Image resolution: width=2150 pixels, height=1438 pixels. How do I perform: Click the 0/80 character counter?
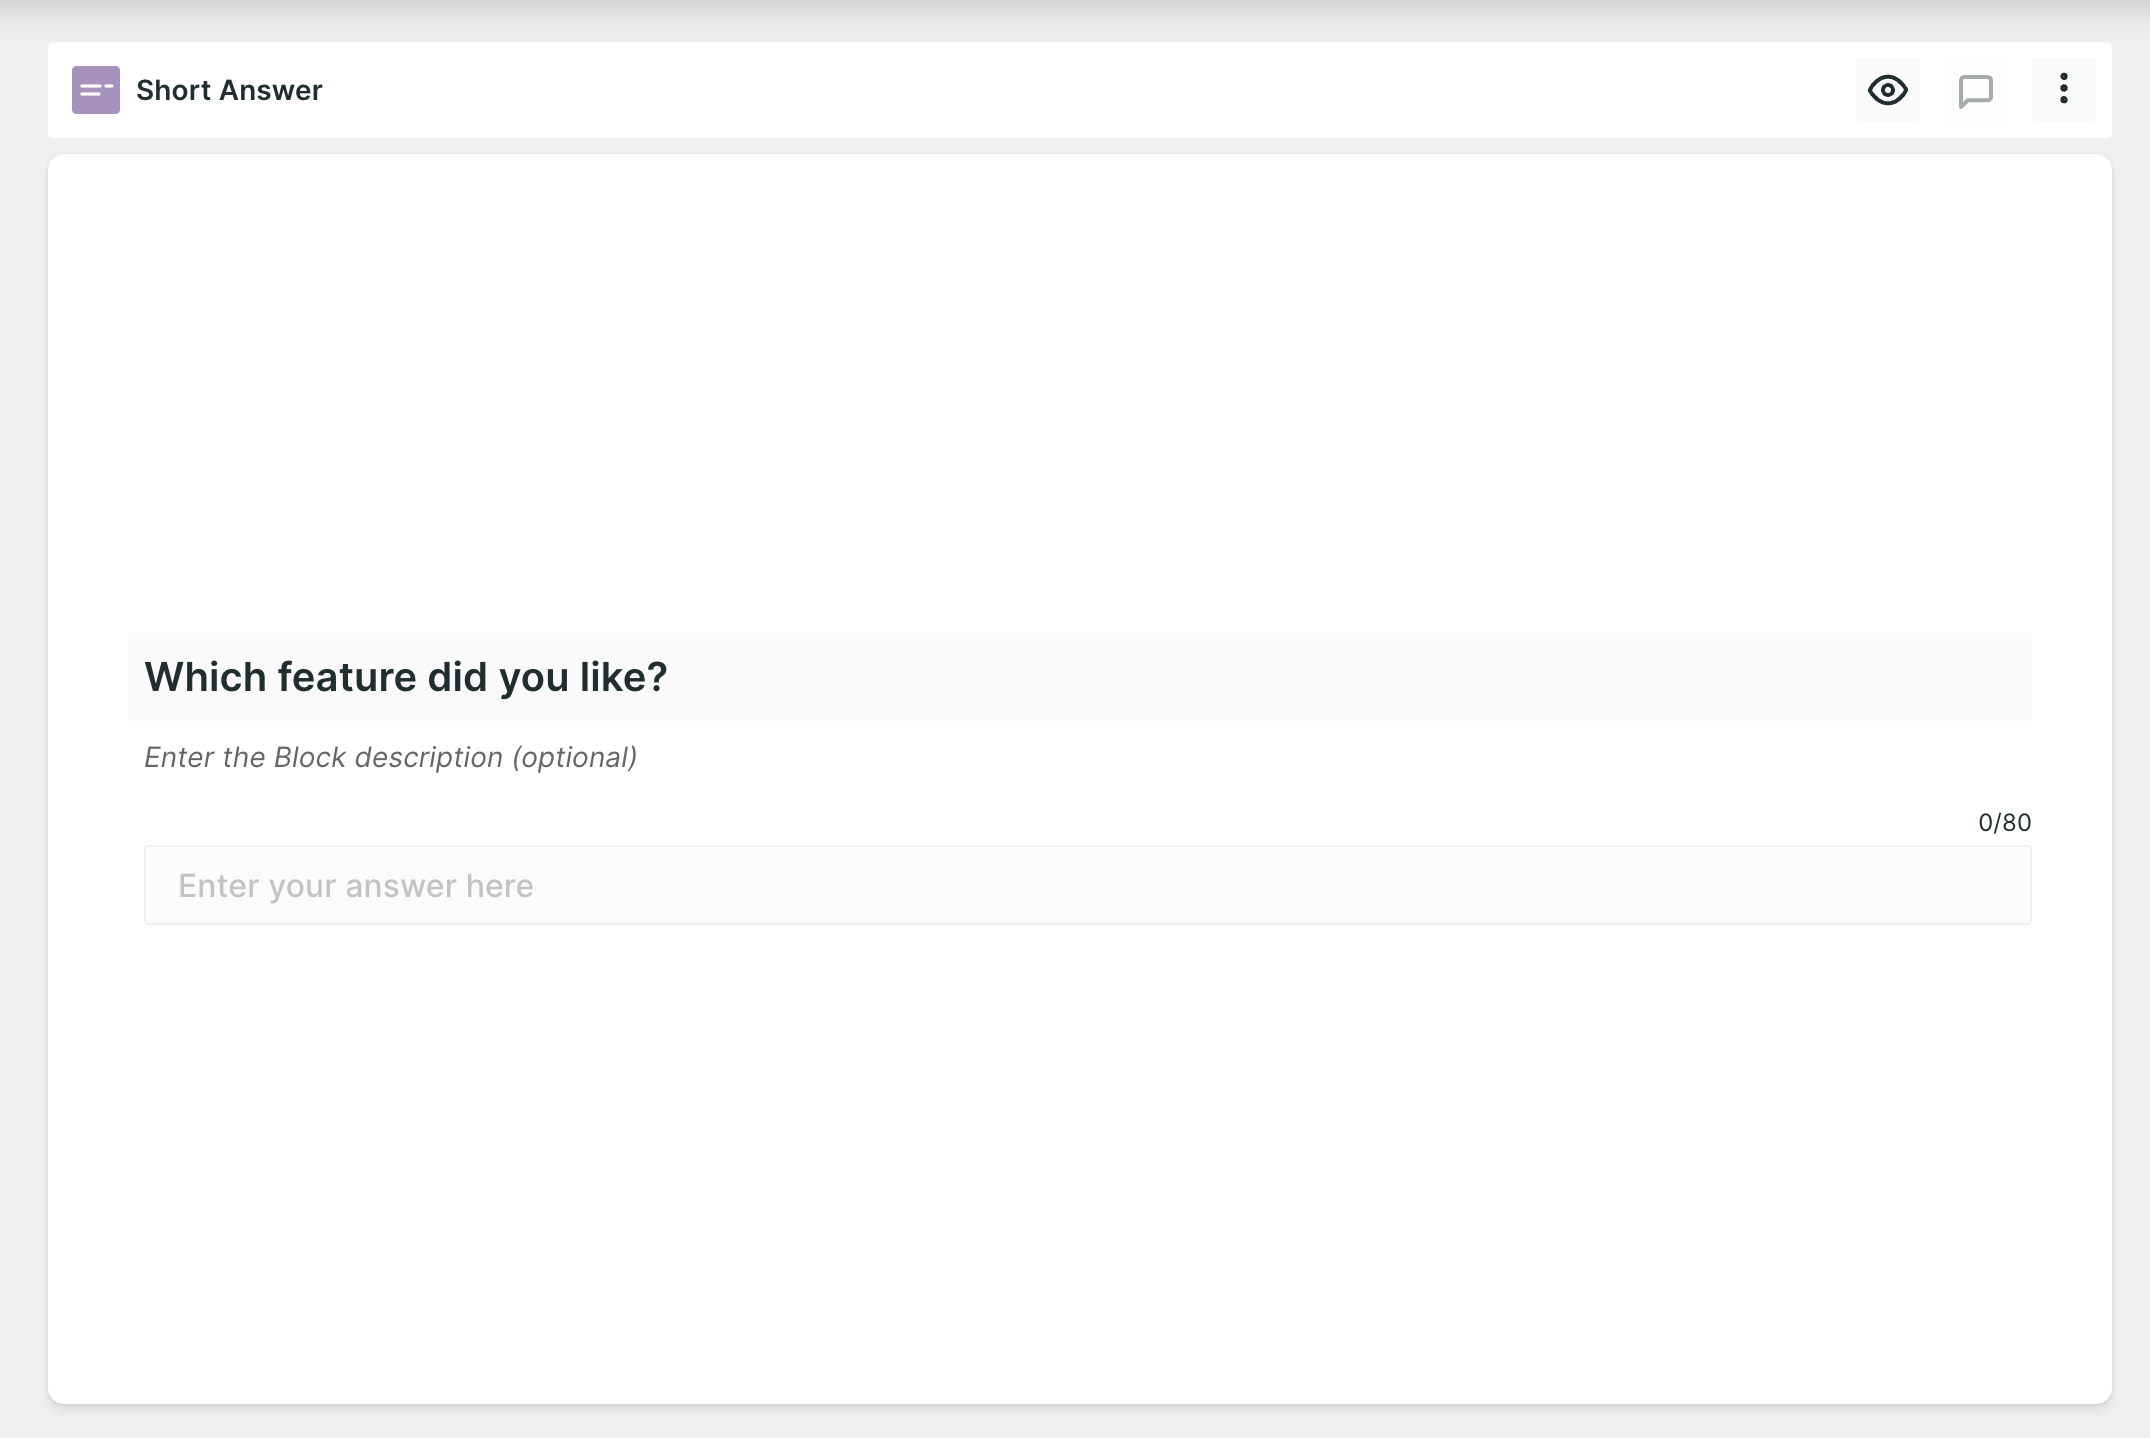point(2004,822)
